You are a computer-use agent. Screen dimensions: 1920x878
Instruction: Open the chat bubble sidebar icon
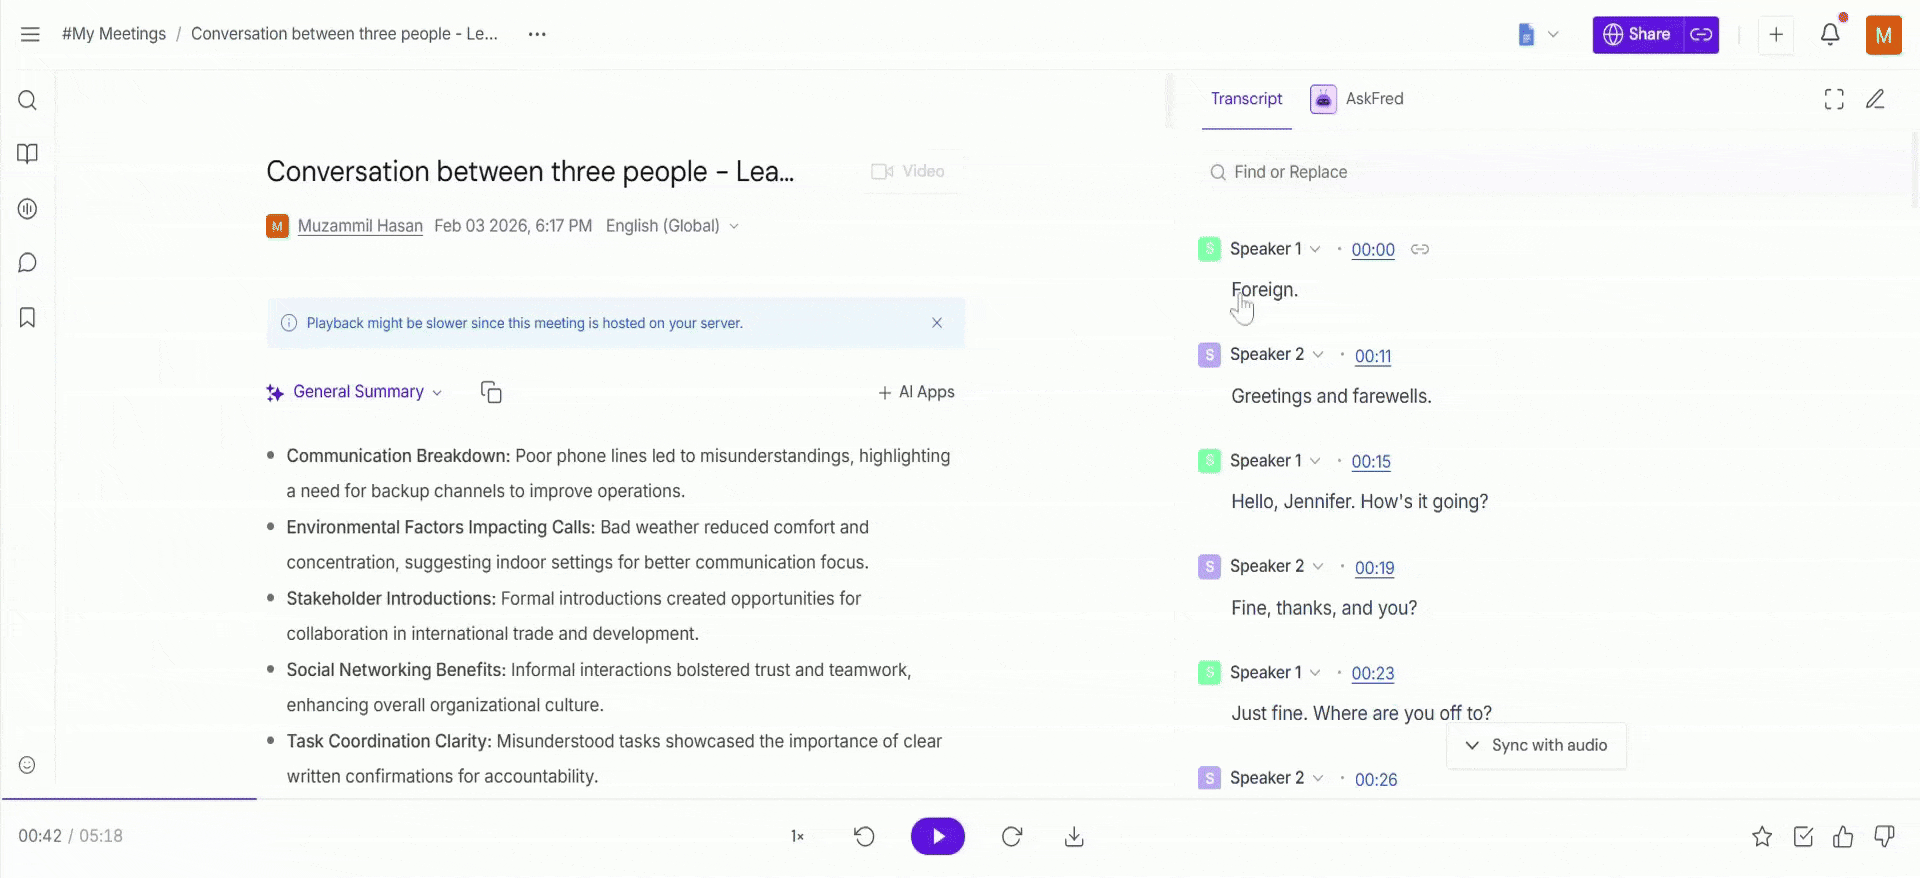tap(28, 263)
